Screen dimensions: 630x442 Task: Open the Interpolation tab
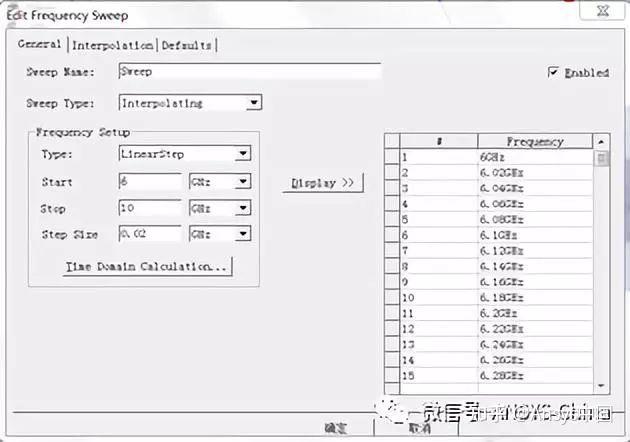click(x=112, y=45)
